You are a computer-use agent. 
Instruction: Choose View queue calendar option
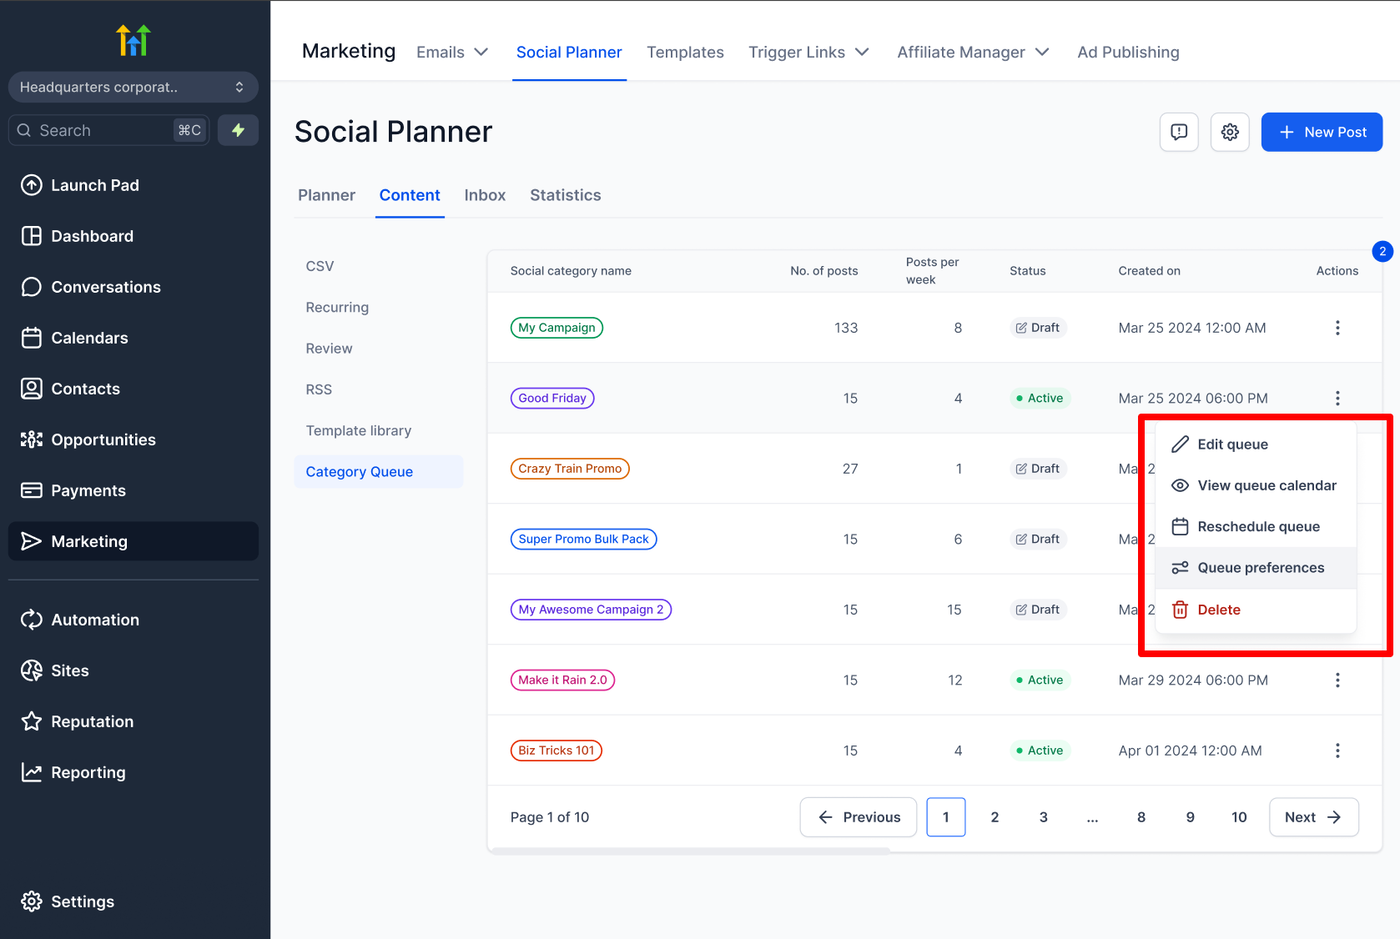[1266, 486]
